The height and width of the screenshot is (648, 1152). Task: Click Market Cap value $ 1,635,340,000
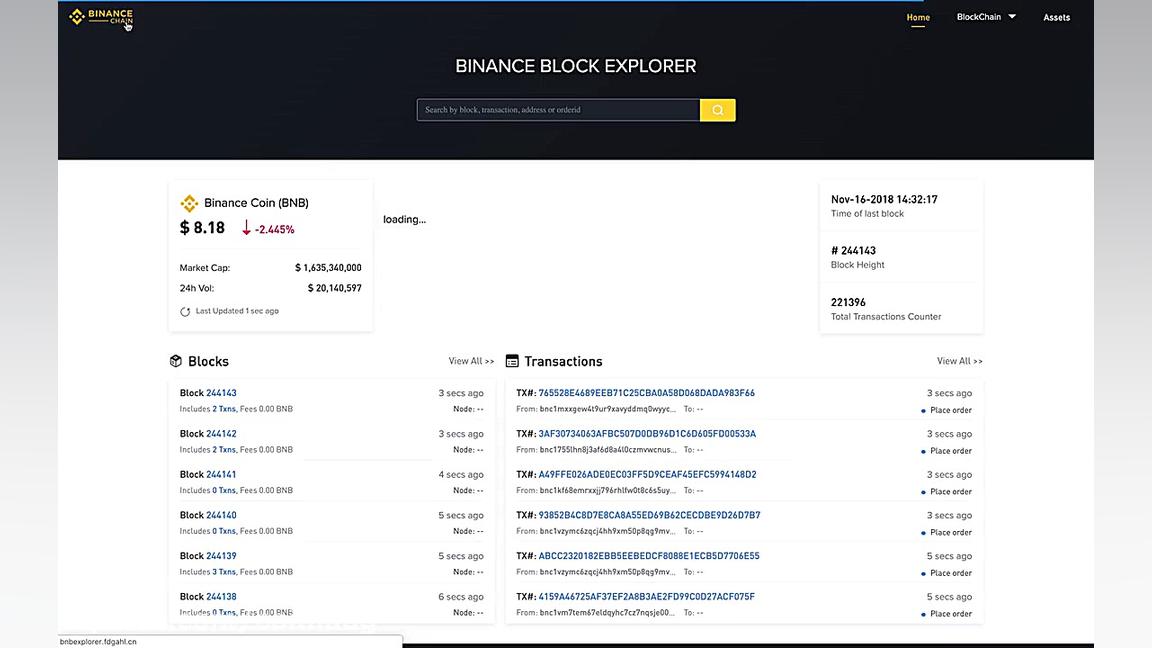pos(328,268)
